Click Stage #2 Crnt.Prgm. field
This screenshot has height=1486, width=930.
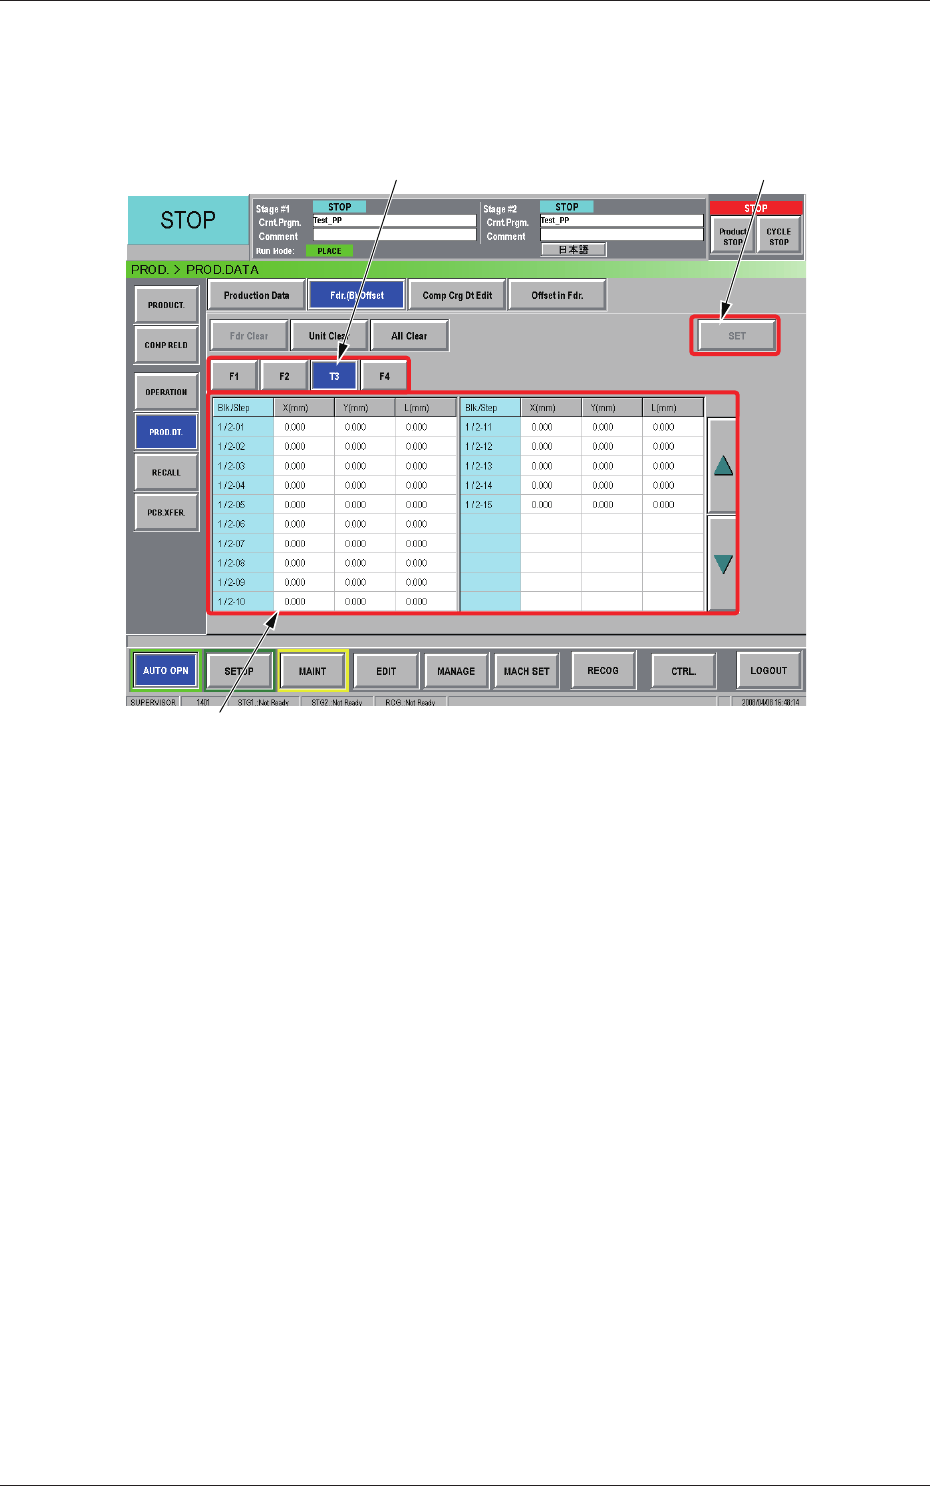pyautogui.click(x=621, y=221)
